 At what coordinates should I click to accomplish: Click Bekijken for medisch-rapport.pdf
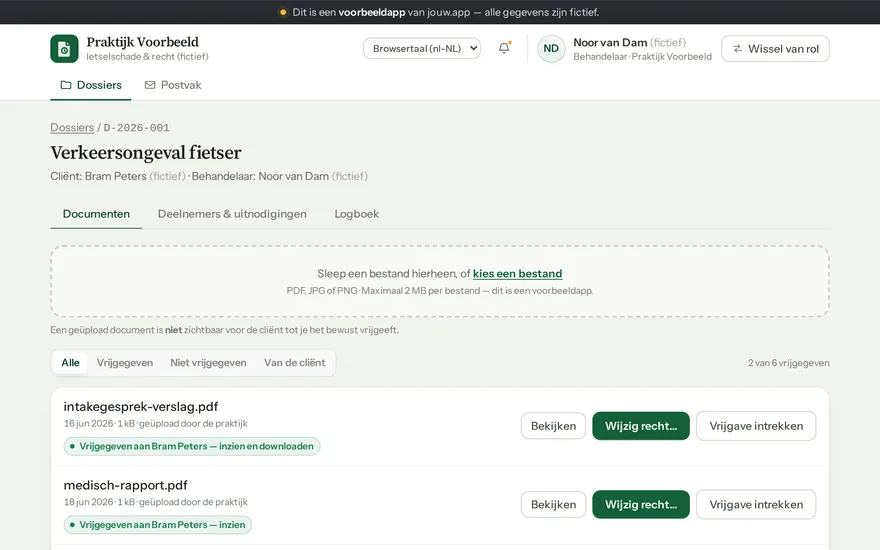tap(553, 505)
